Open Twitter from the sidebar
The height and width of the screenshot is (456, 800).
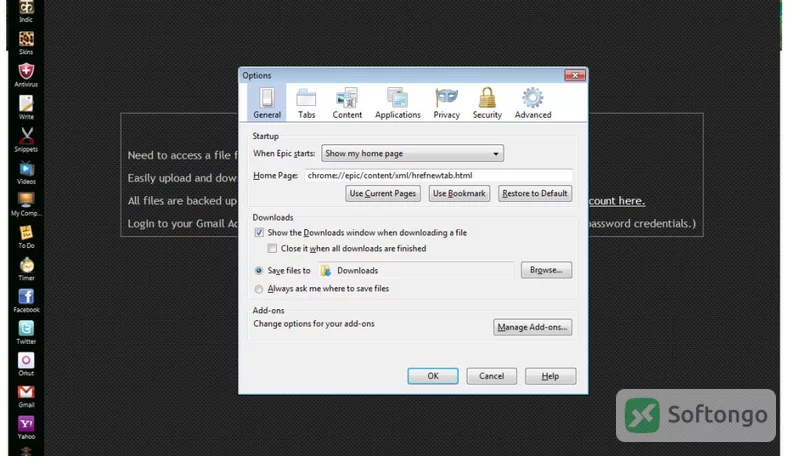click(x=26, y=333)
